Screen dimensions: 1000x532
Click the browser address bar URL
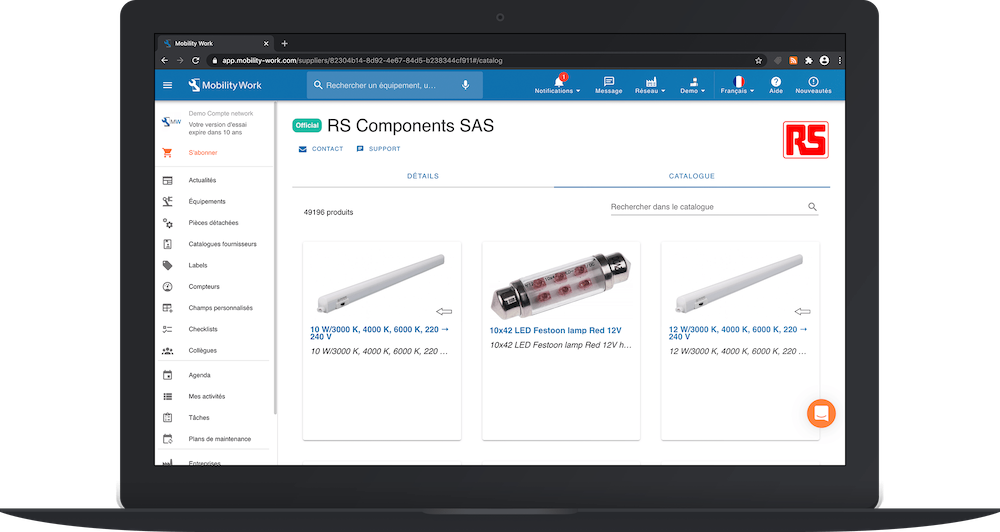[x=362, y=61]
